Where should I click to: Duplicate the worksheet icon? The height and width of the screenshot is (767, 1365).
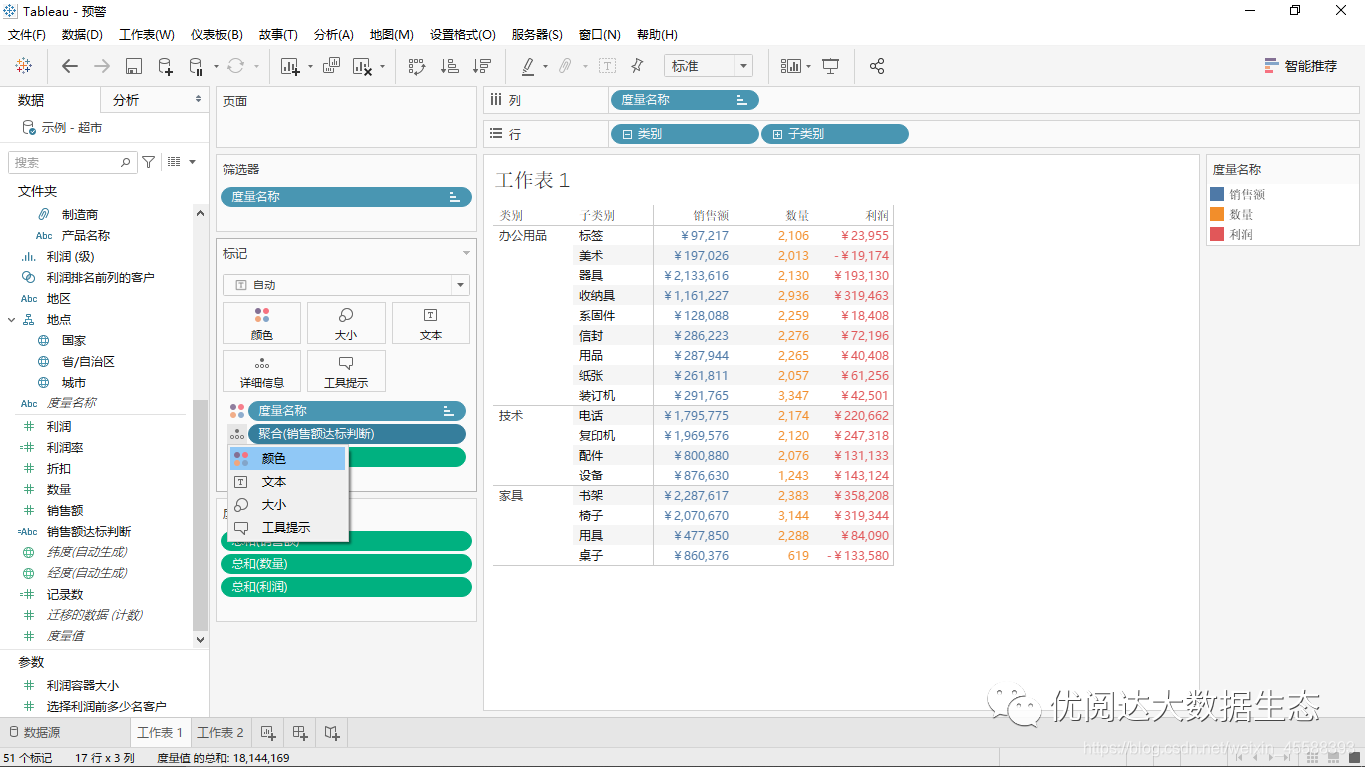pyautogui.click(x=331, y=66)
